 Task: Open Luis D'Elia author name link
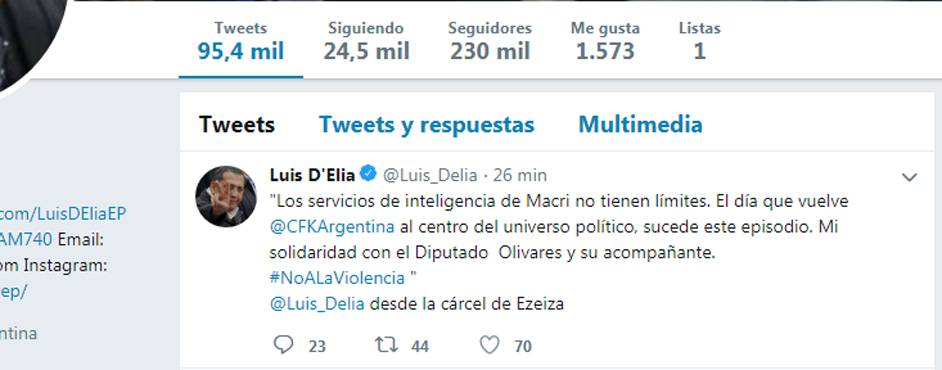pos(312,175)
